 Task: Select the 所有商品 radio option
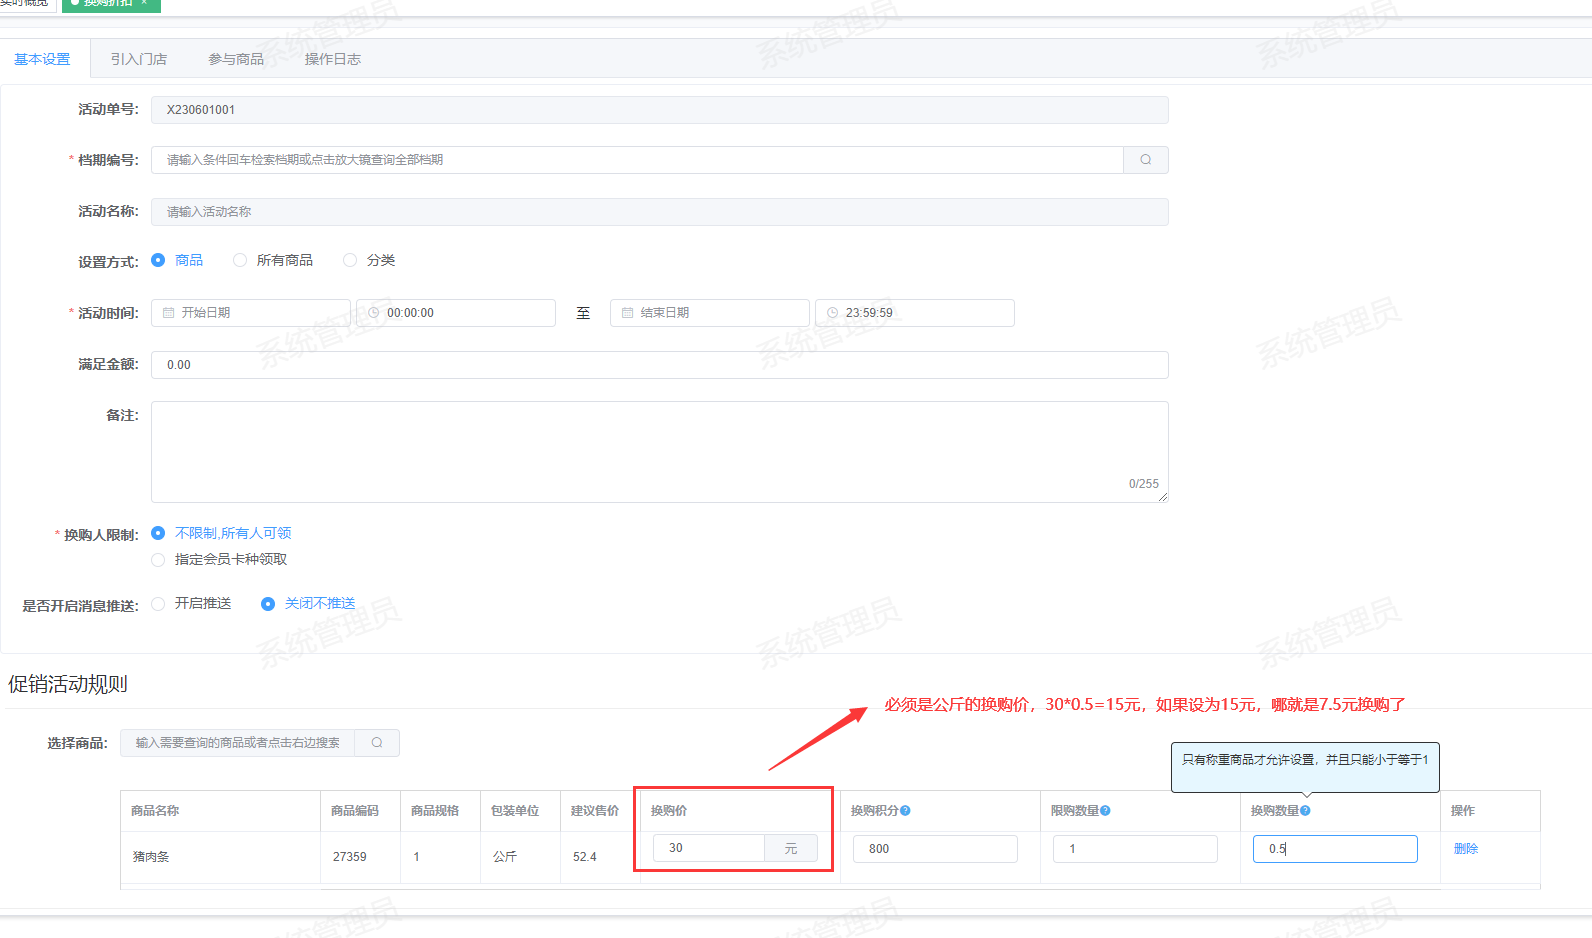240,260
